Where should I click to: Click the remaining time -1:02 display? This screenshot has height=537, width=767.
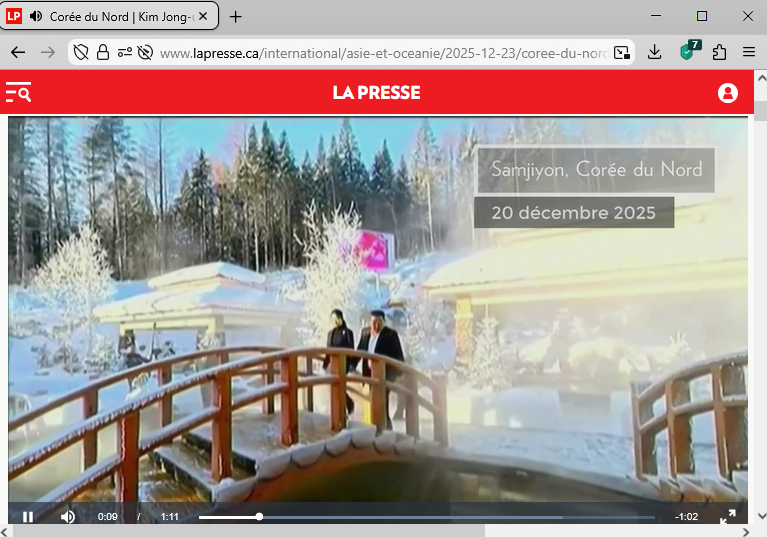coord(686,516)
